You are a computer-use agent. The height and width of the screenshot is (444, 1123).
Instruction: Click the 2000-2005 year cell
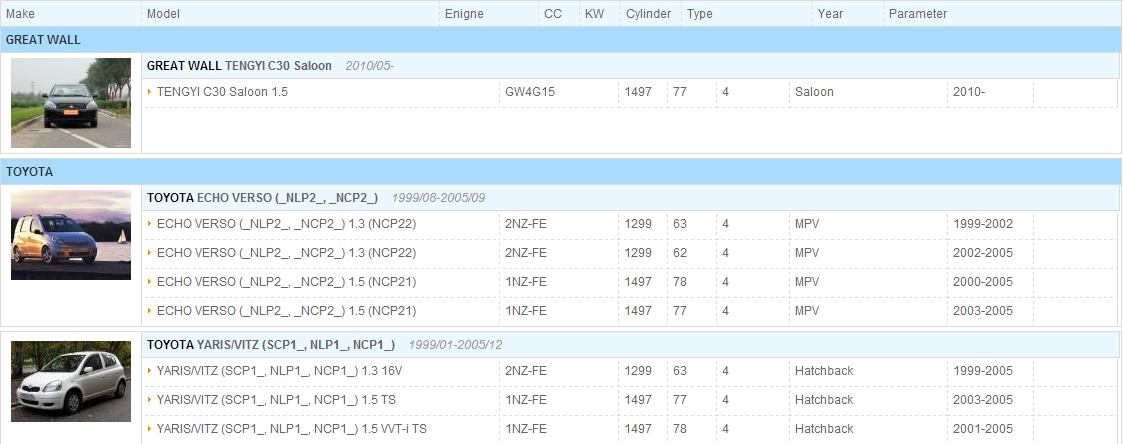coord(983,282)
